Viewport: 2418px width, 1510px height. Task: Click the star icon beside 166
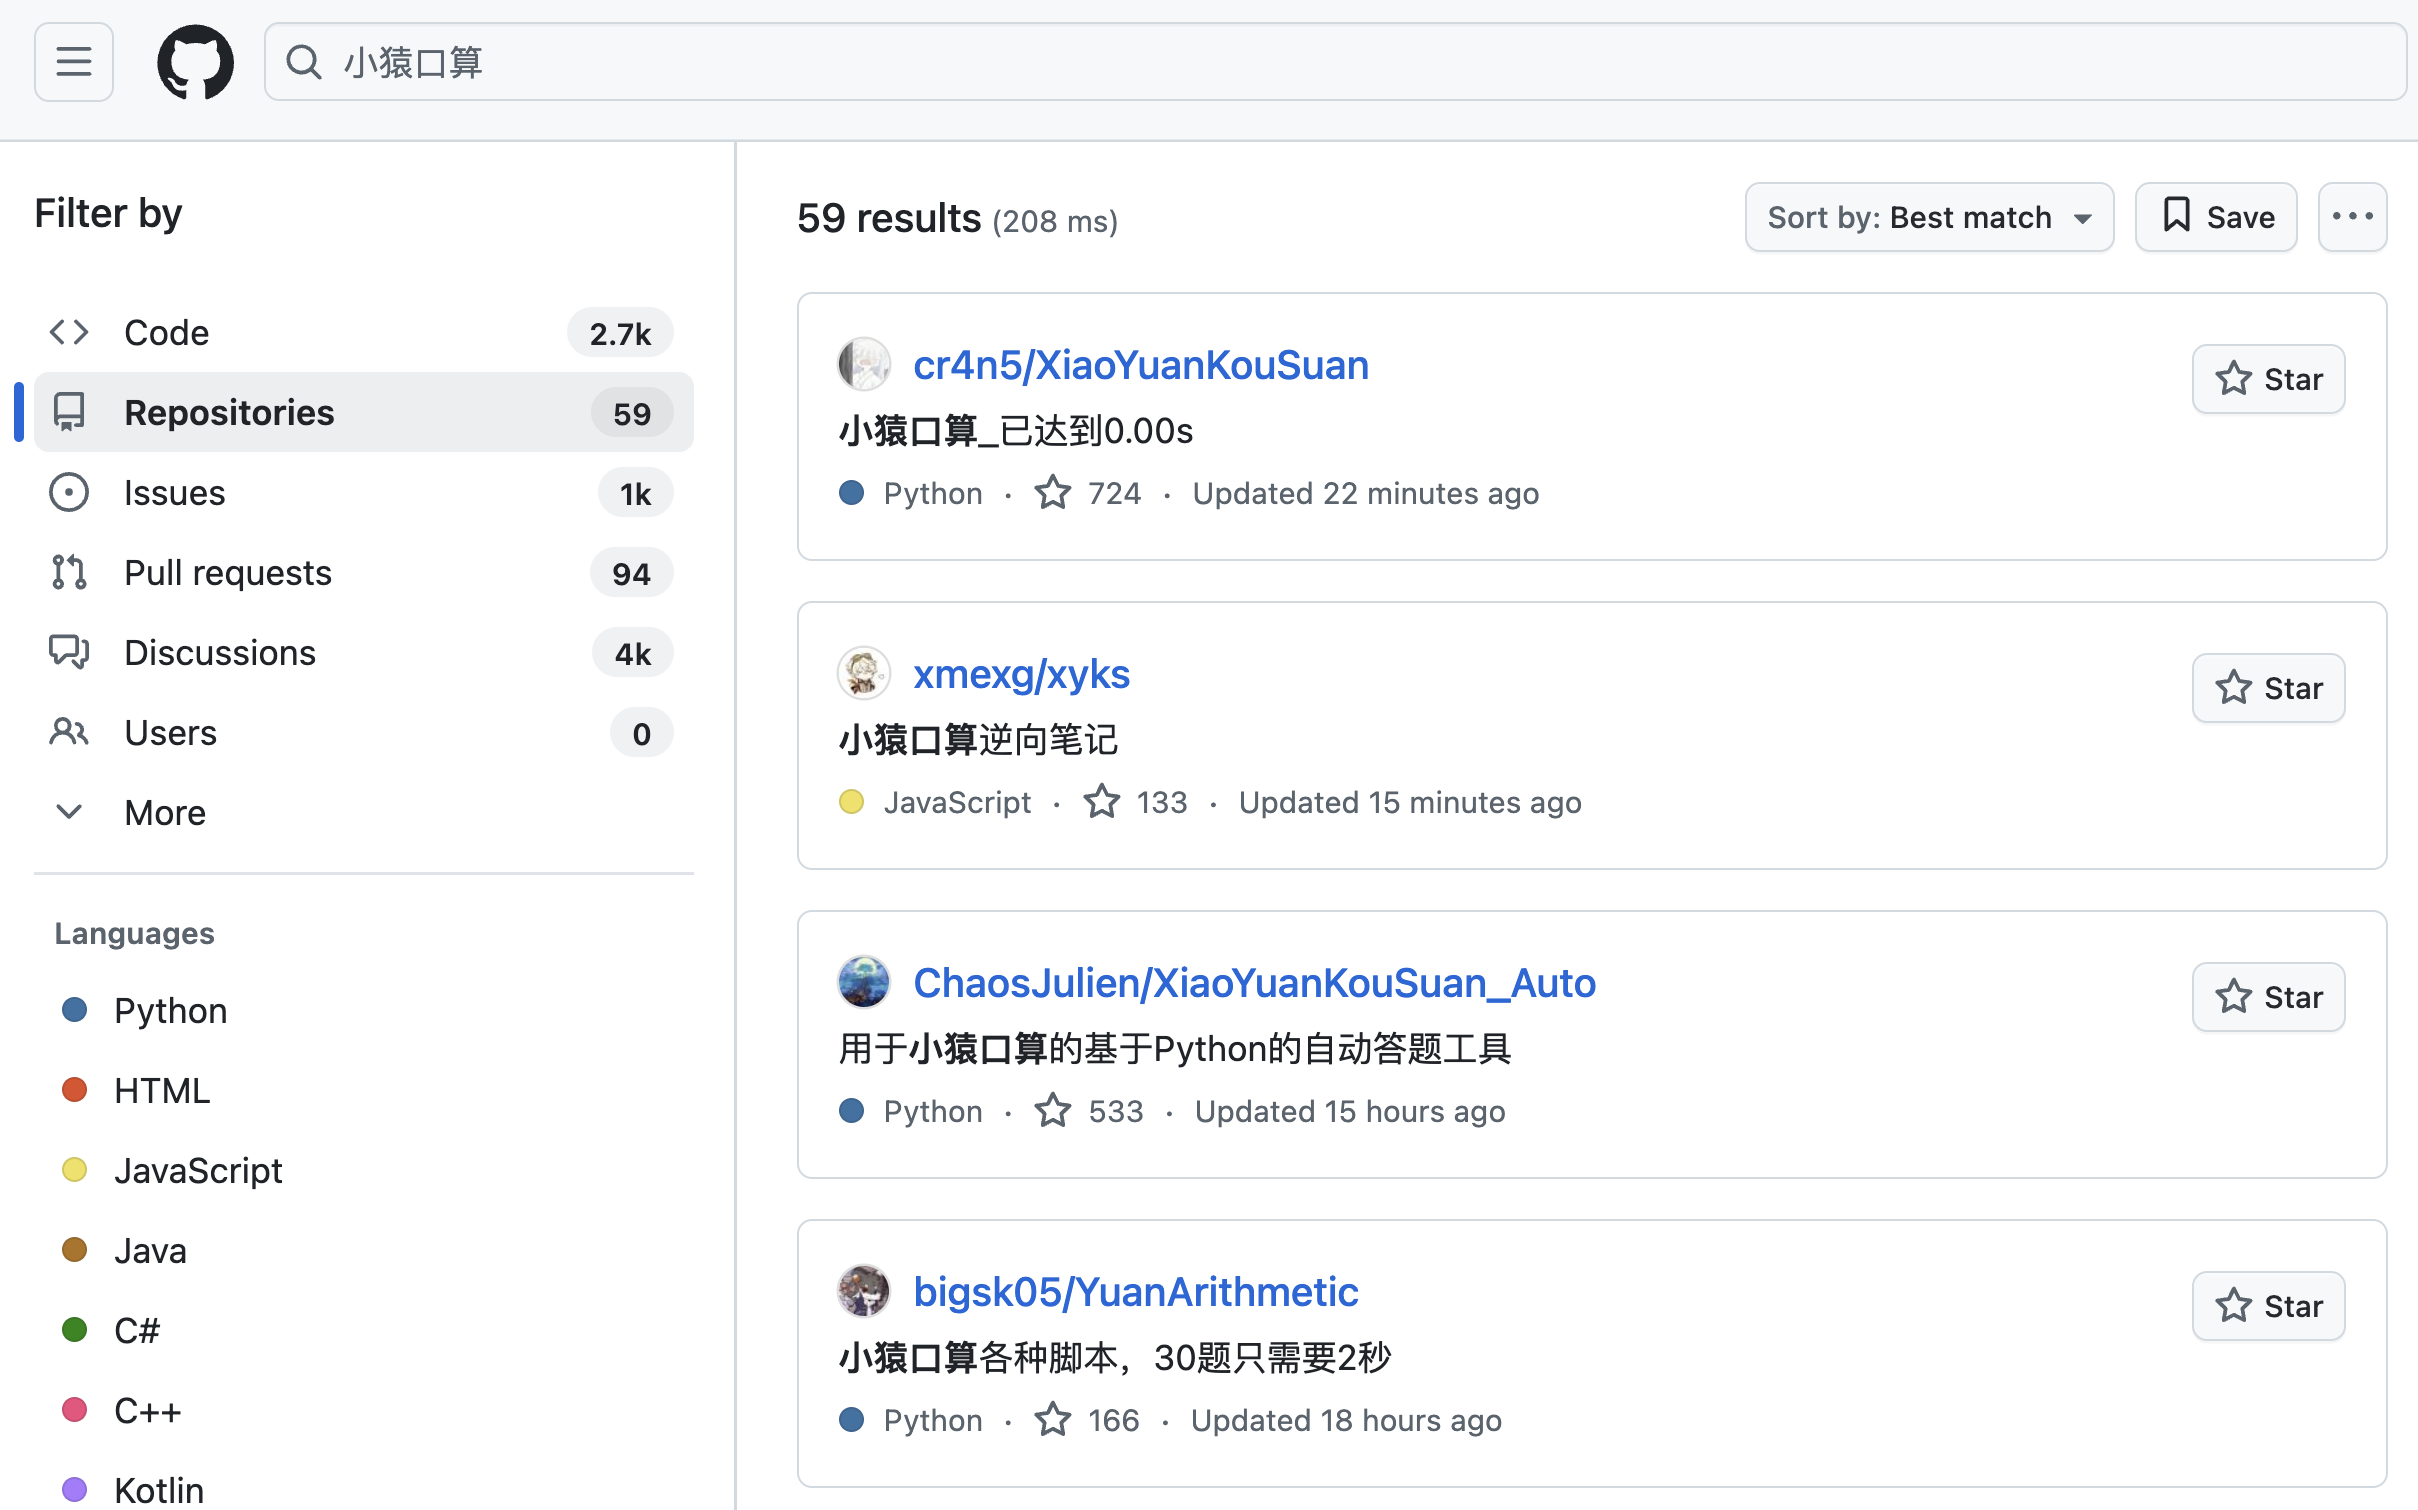click(x=1052, y=1419)
